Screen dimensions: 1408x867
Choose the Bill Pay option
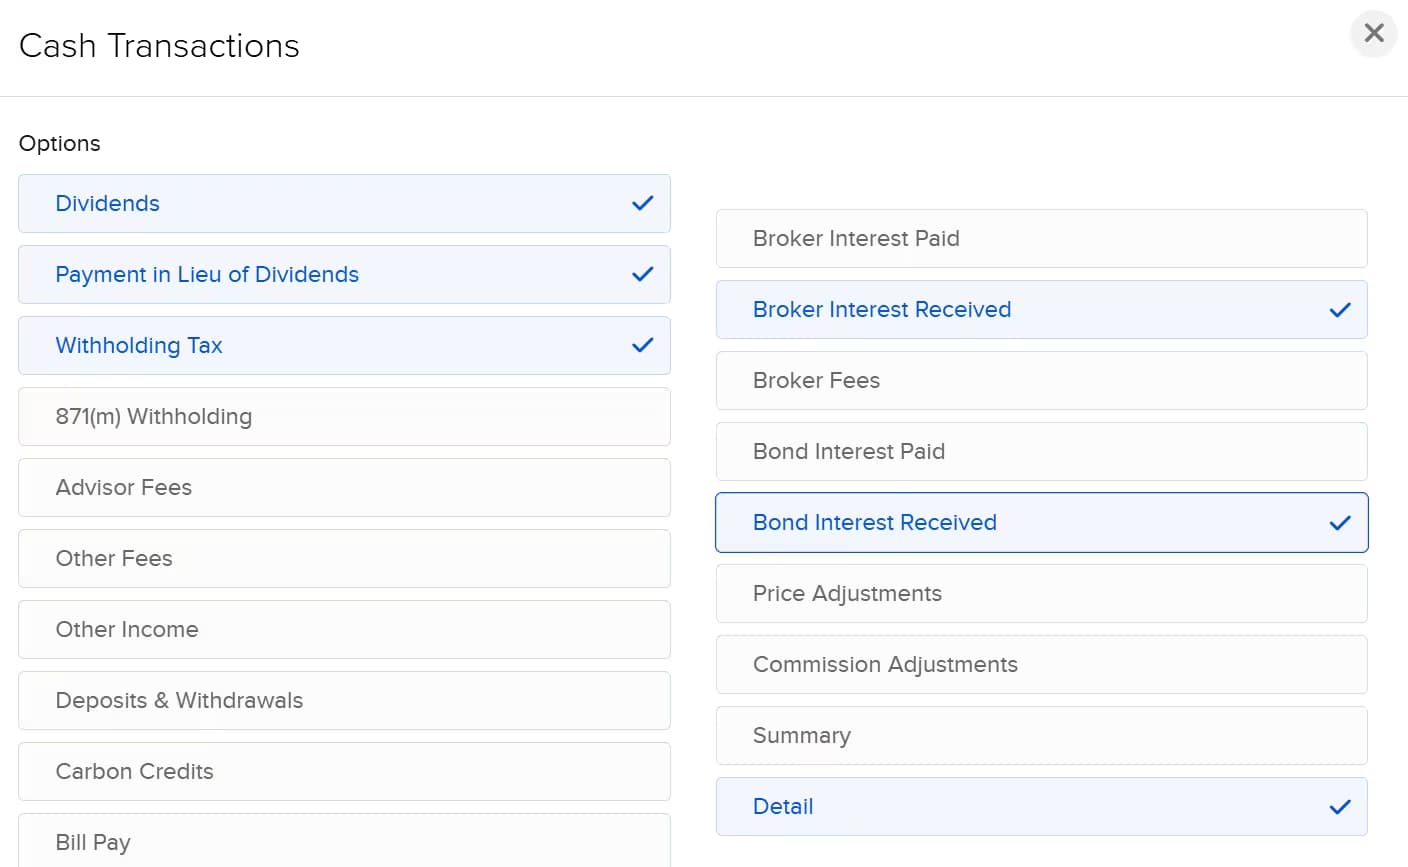click(x=344, y=841)
